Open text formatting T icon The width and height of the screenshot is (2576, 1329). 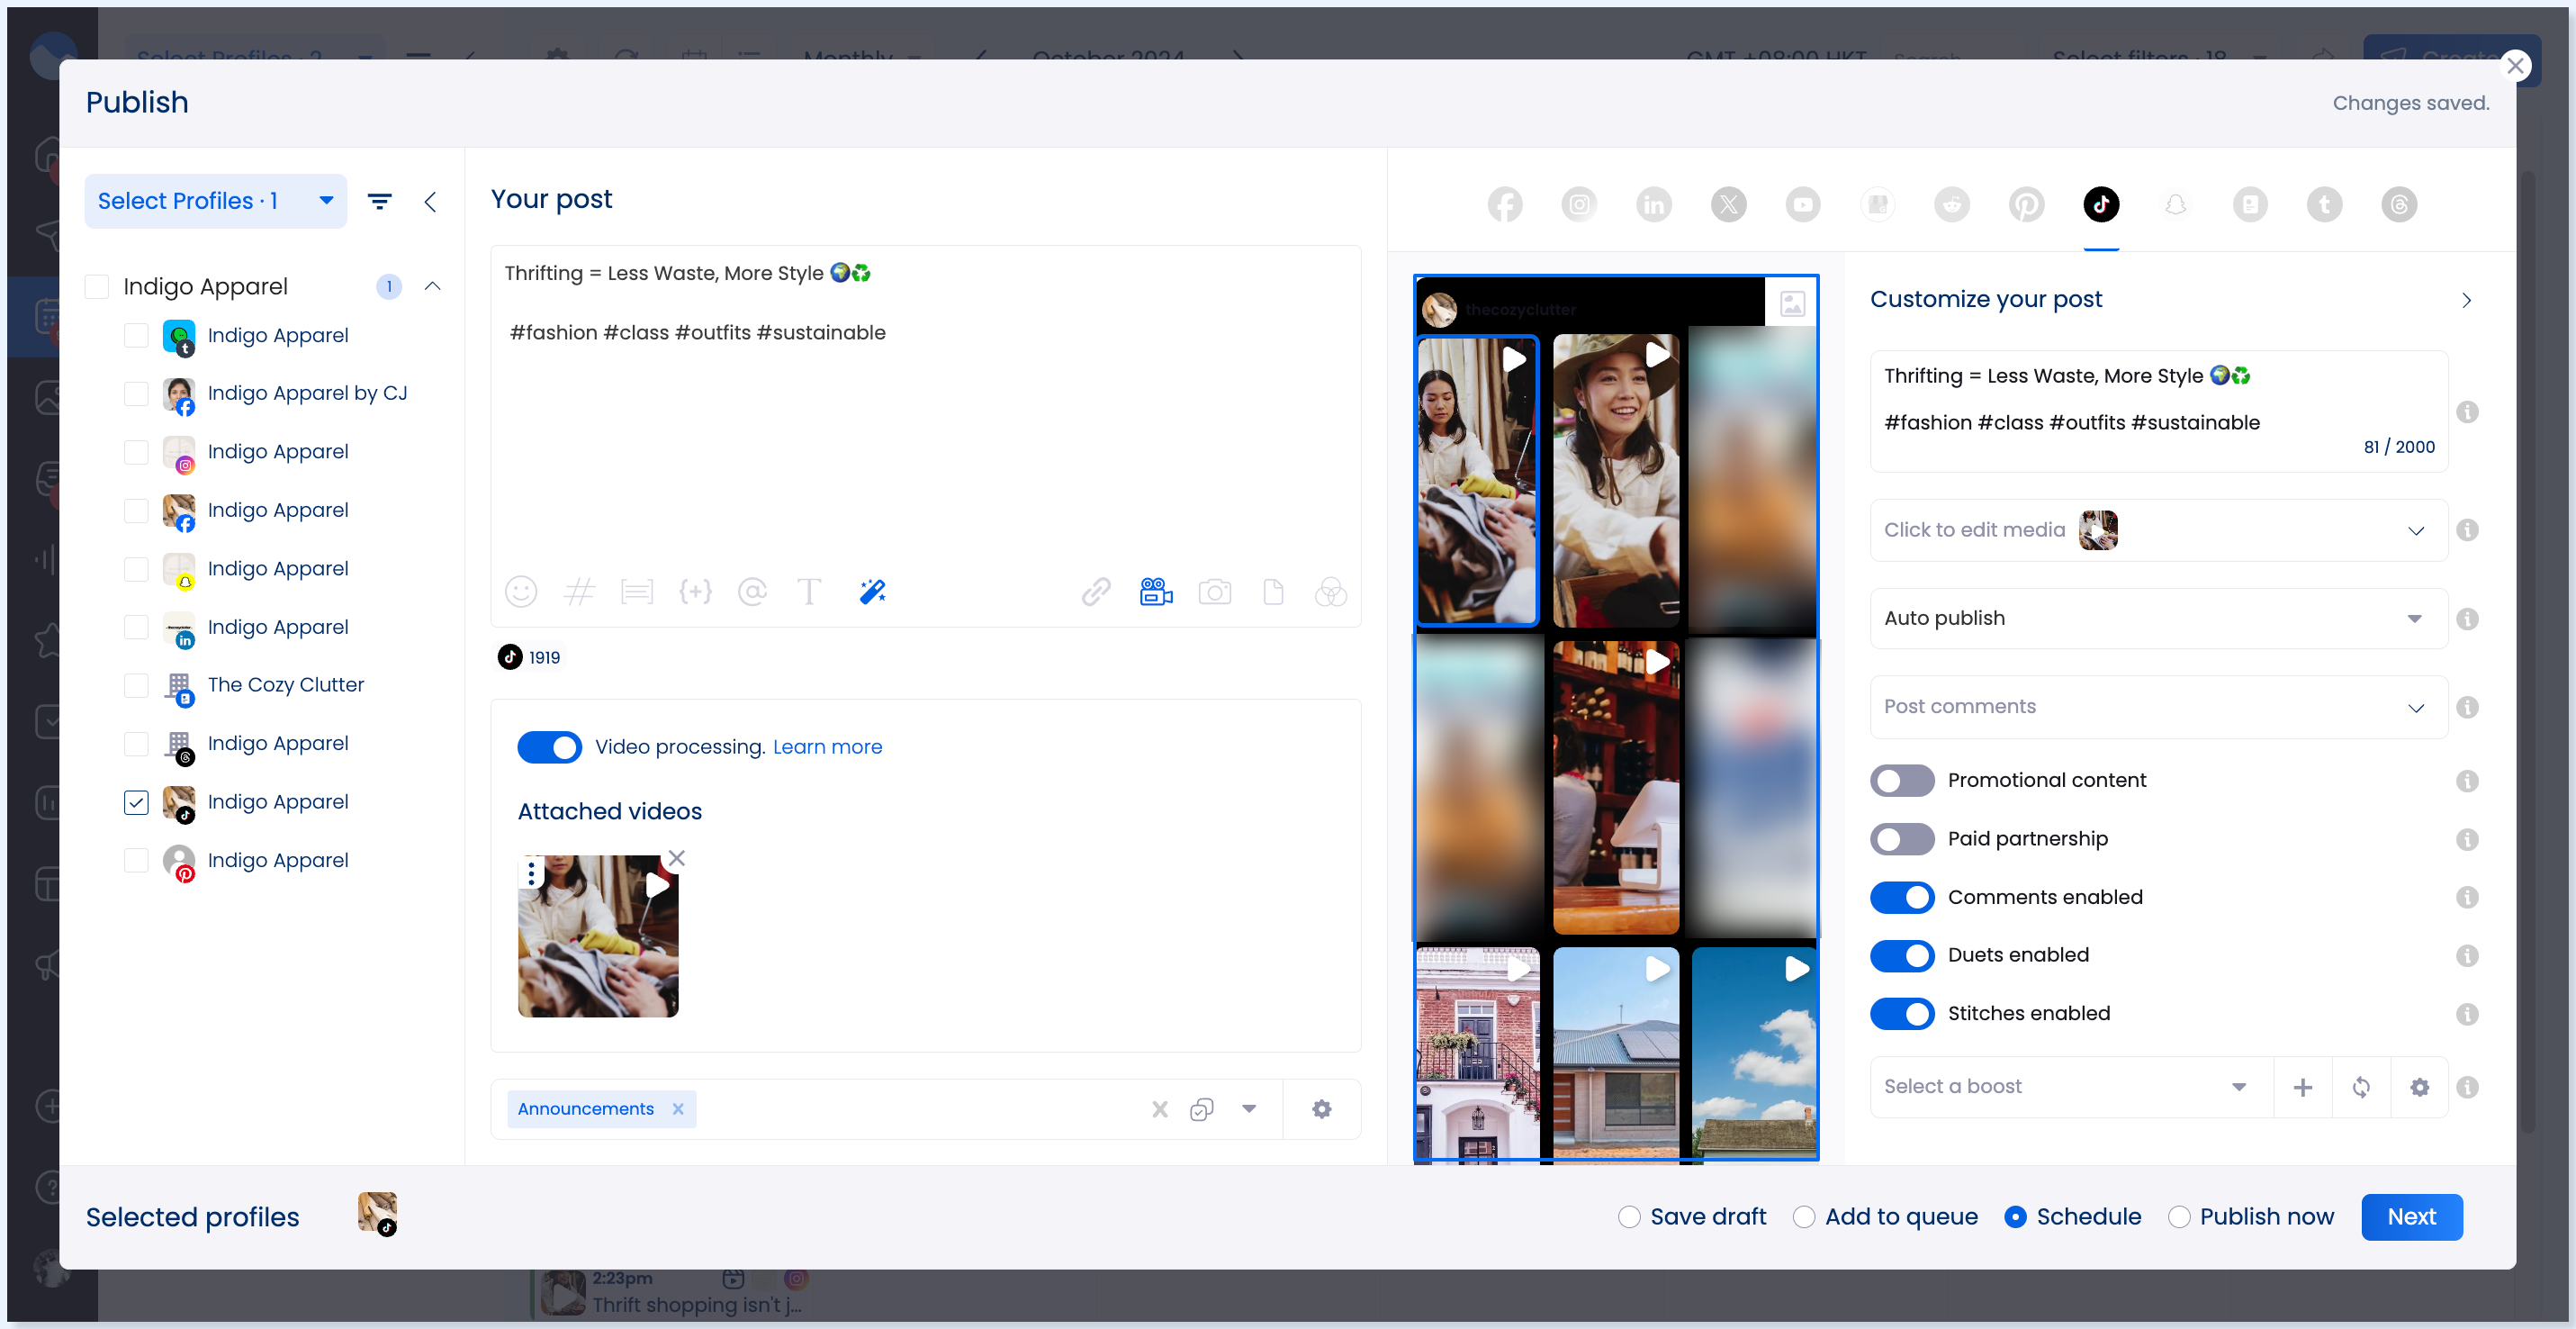point(809,592)
